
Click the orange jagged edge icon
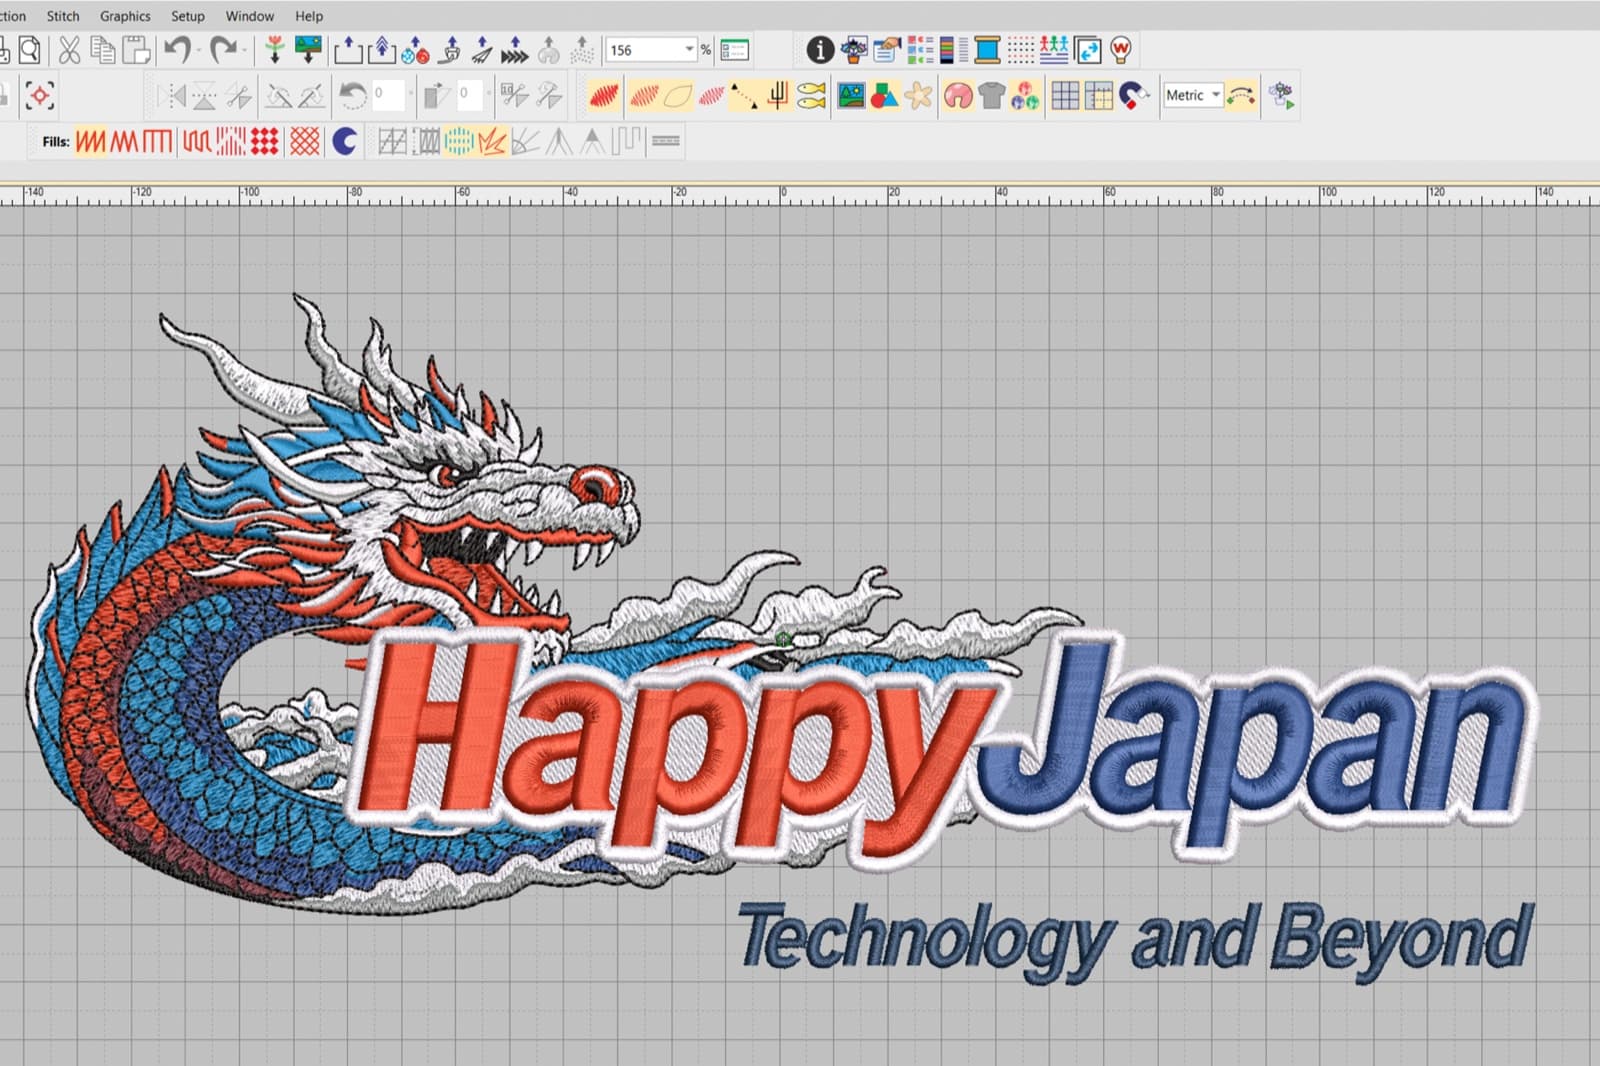click(491, 142)
